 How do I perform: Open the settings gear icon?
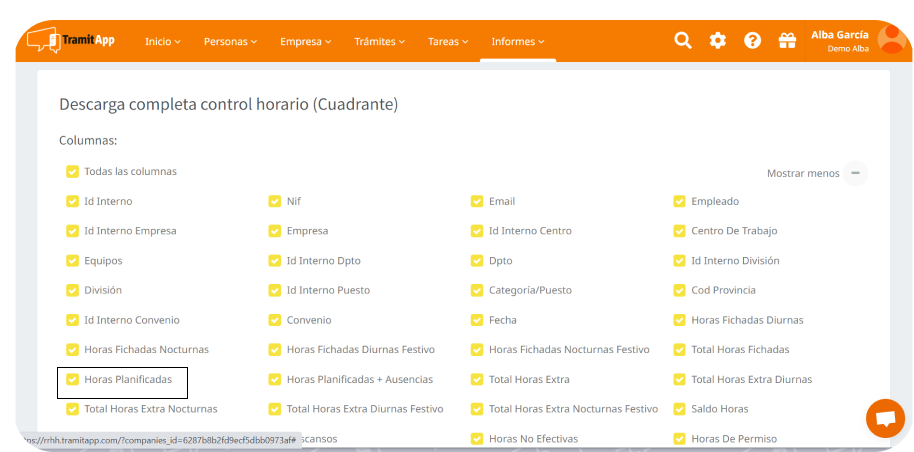tap(718, 40)
